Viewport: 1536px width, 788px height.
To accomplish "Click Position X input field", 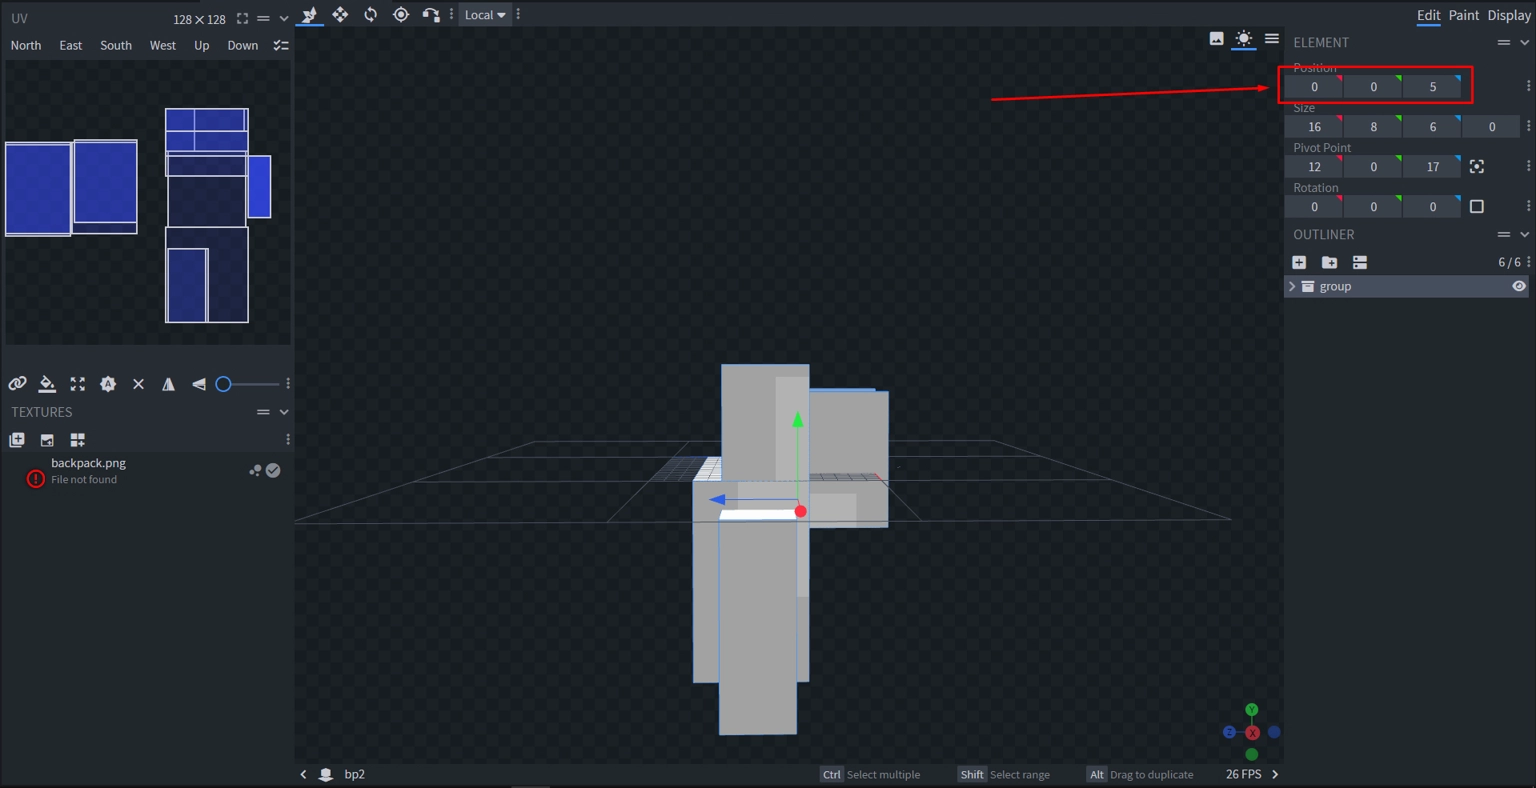I will click(1314, 87).
